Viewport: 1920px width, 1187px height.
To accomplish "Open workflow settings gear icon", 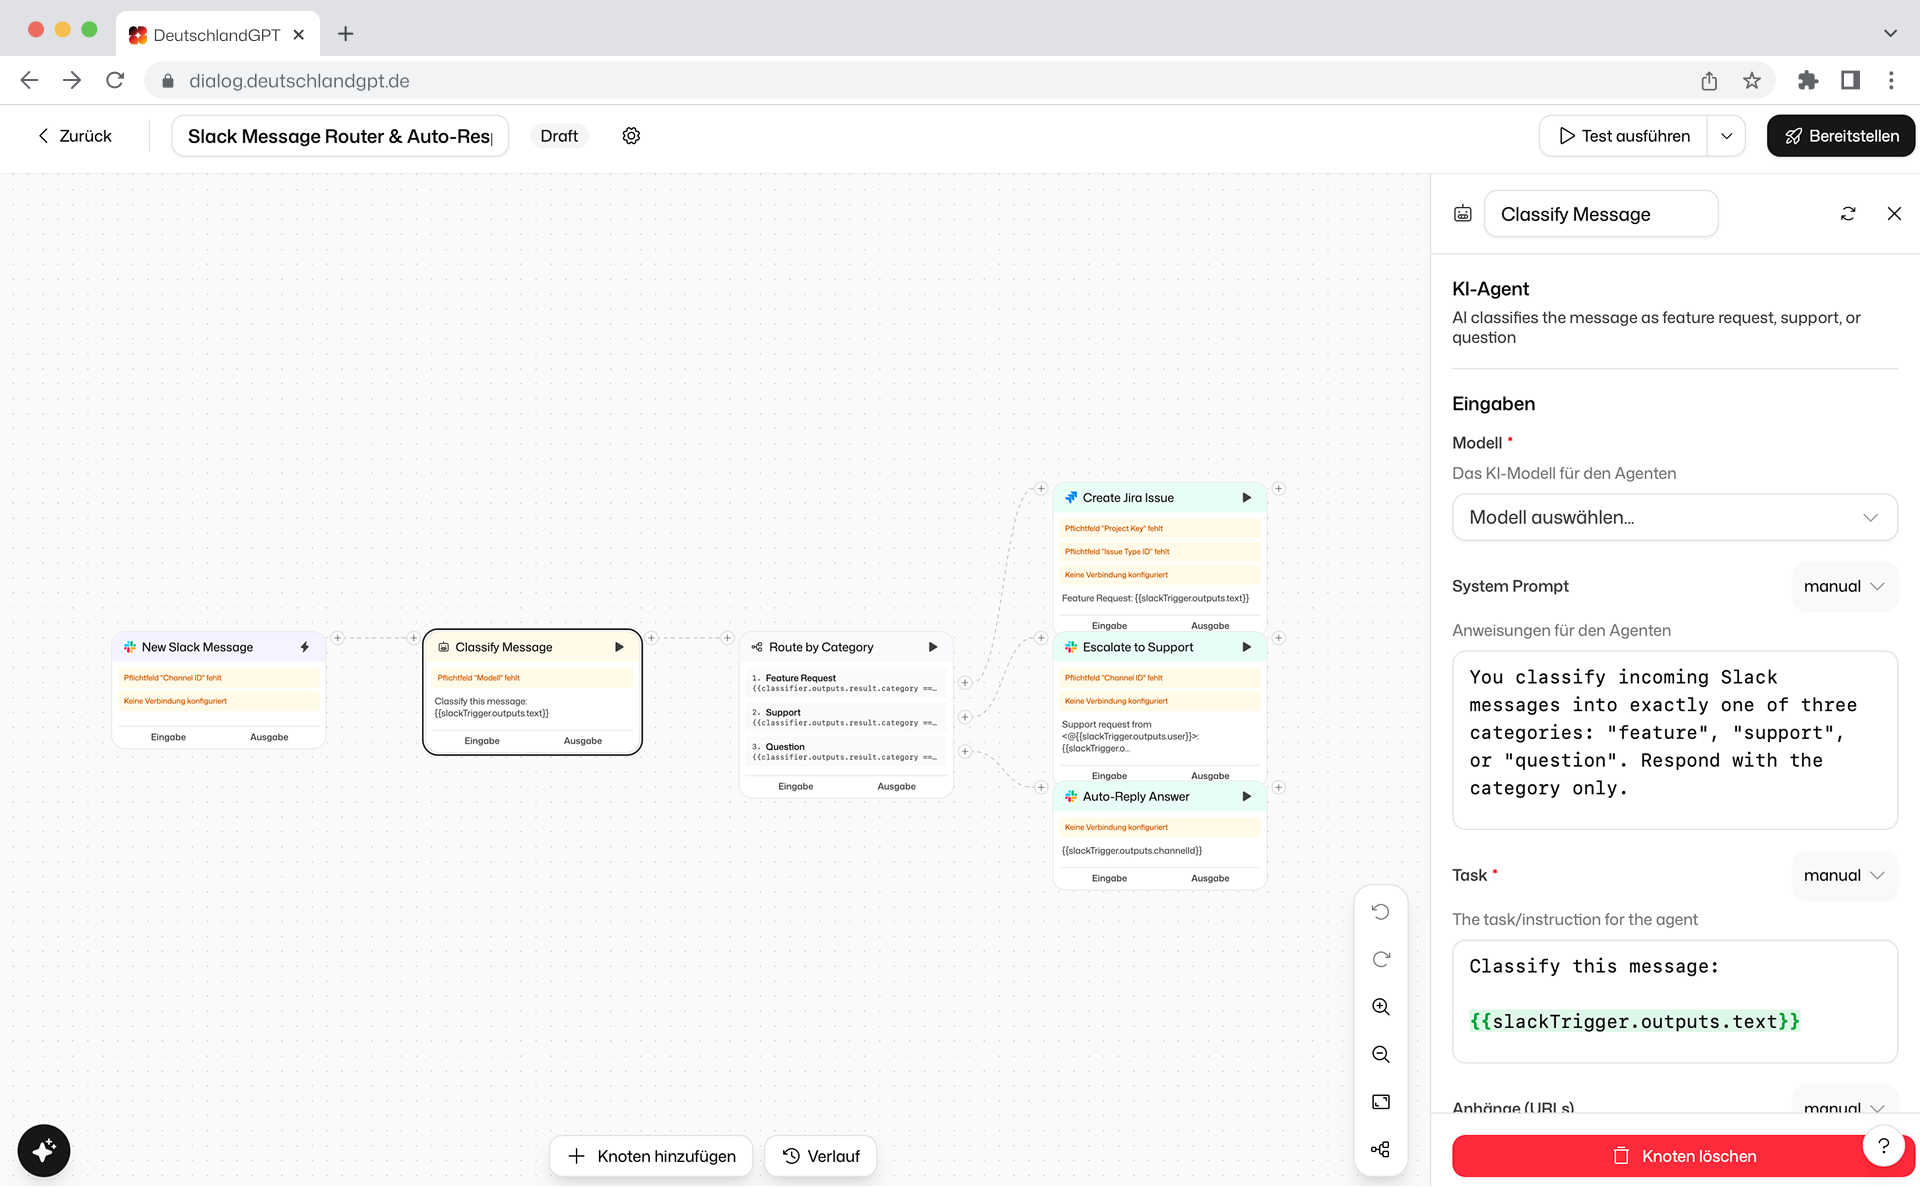I will click(x=631, y=136).
